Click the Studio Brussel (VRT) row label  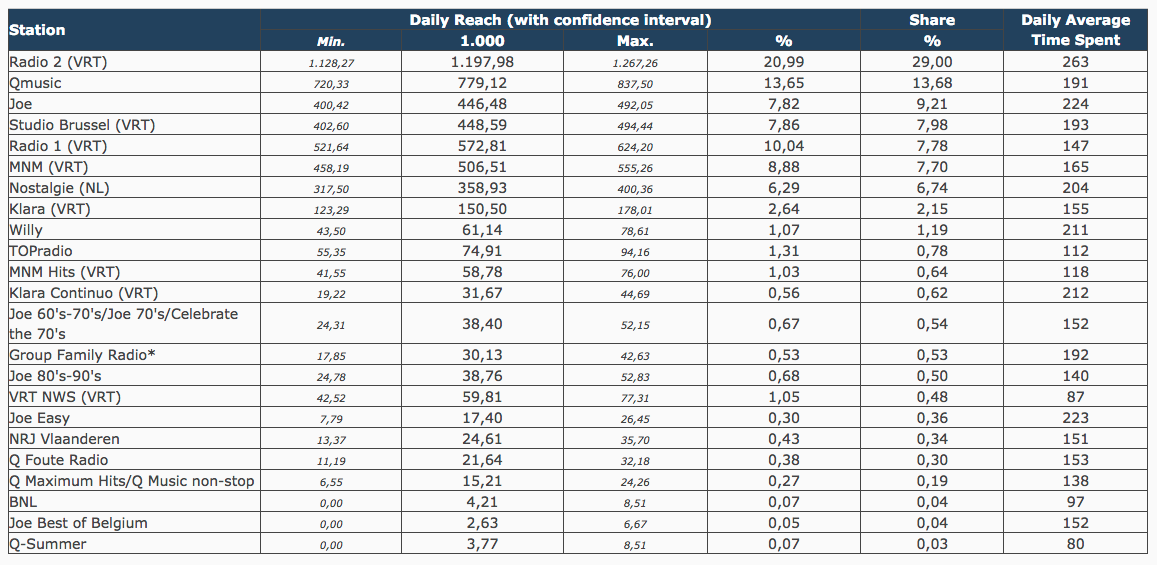coord(82,125)
